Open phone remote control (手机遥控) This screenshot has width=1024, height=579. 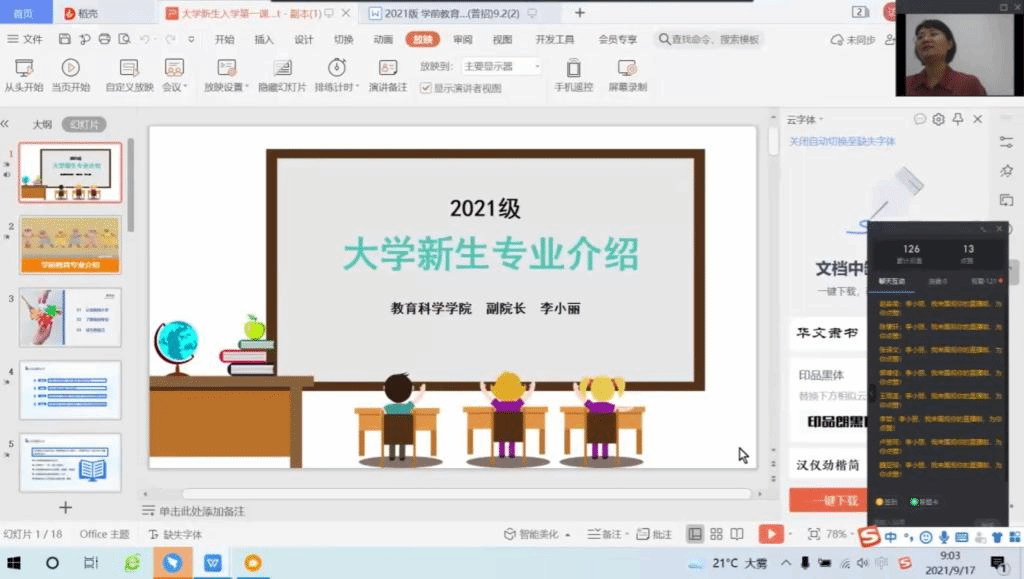tap(573, 75)
